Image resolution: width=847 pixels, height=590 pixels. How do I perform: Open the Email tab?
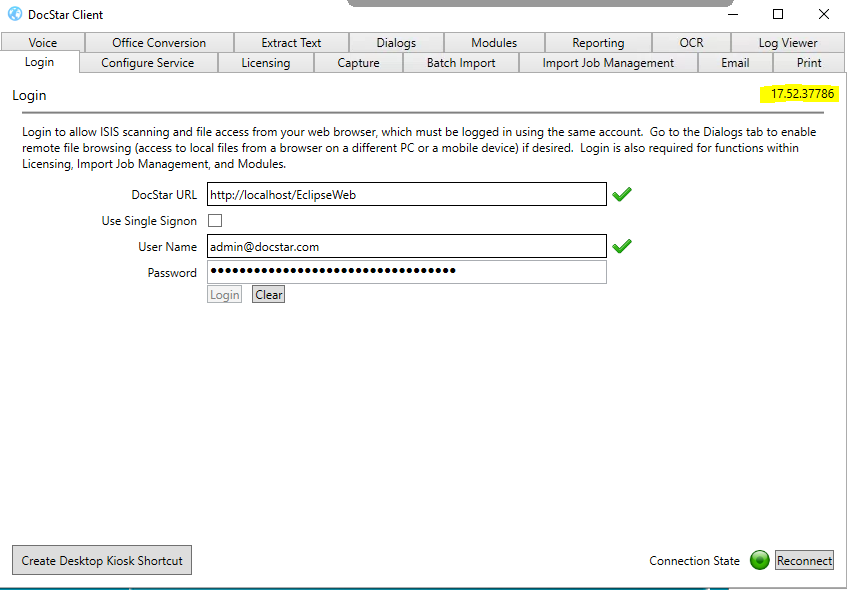[x=735, y=63]
